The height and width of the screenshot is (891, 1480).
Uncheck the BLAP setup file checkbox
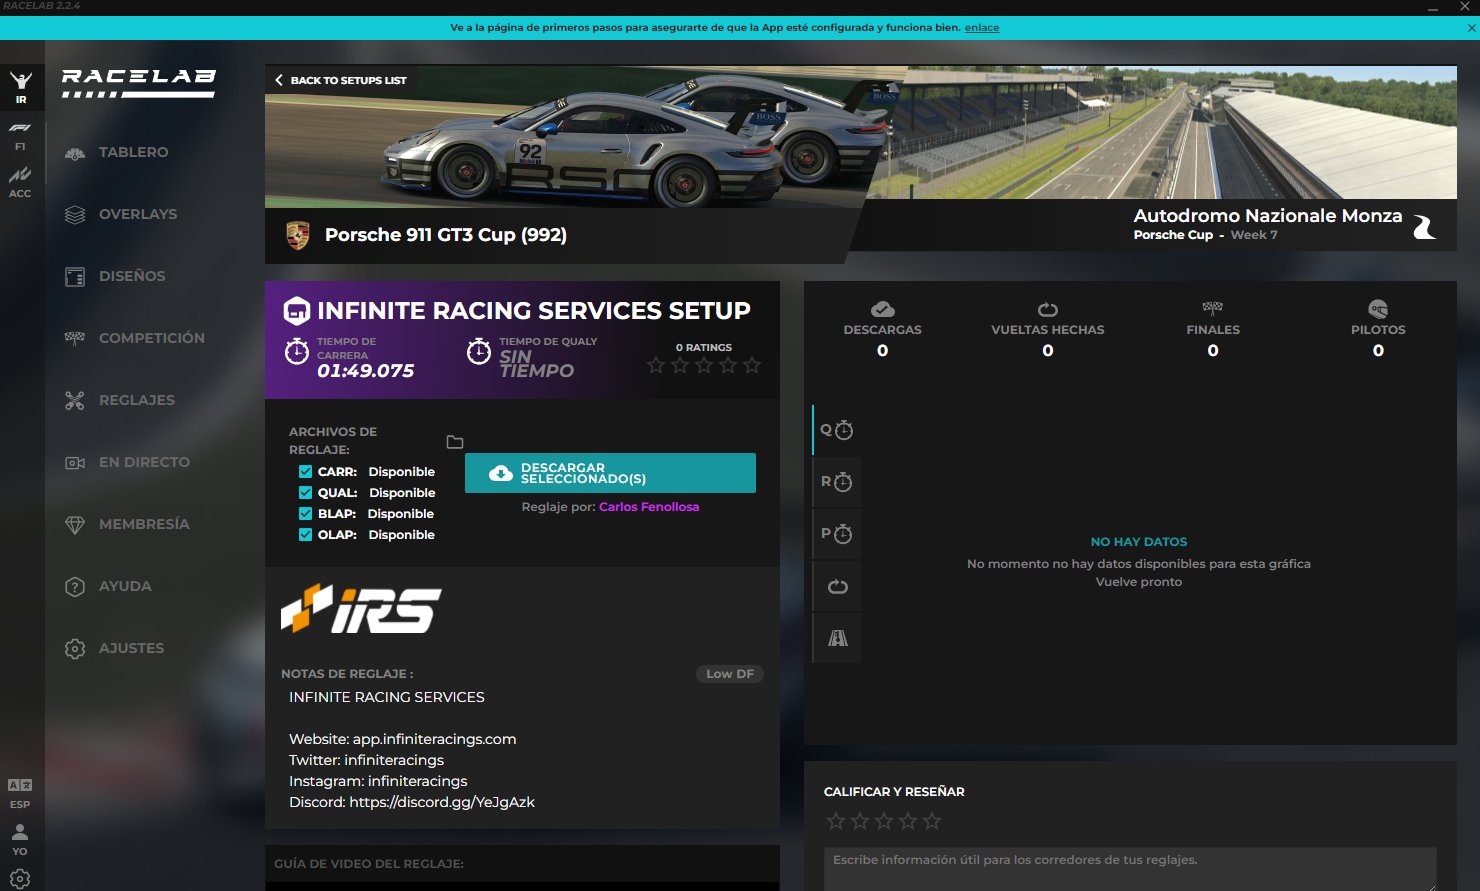[305, 513]
